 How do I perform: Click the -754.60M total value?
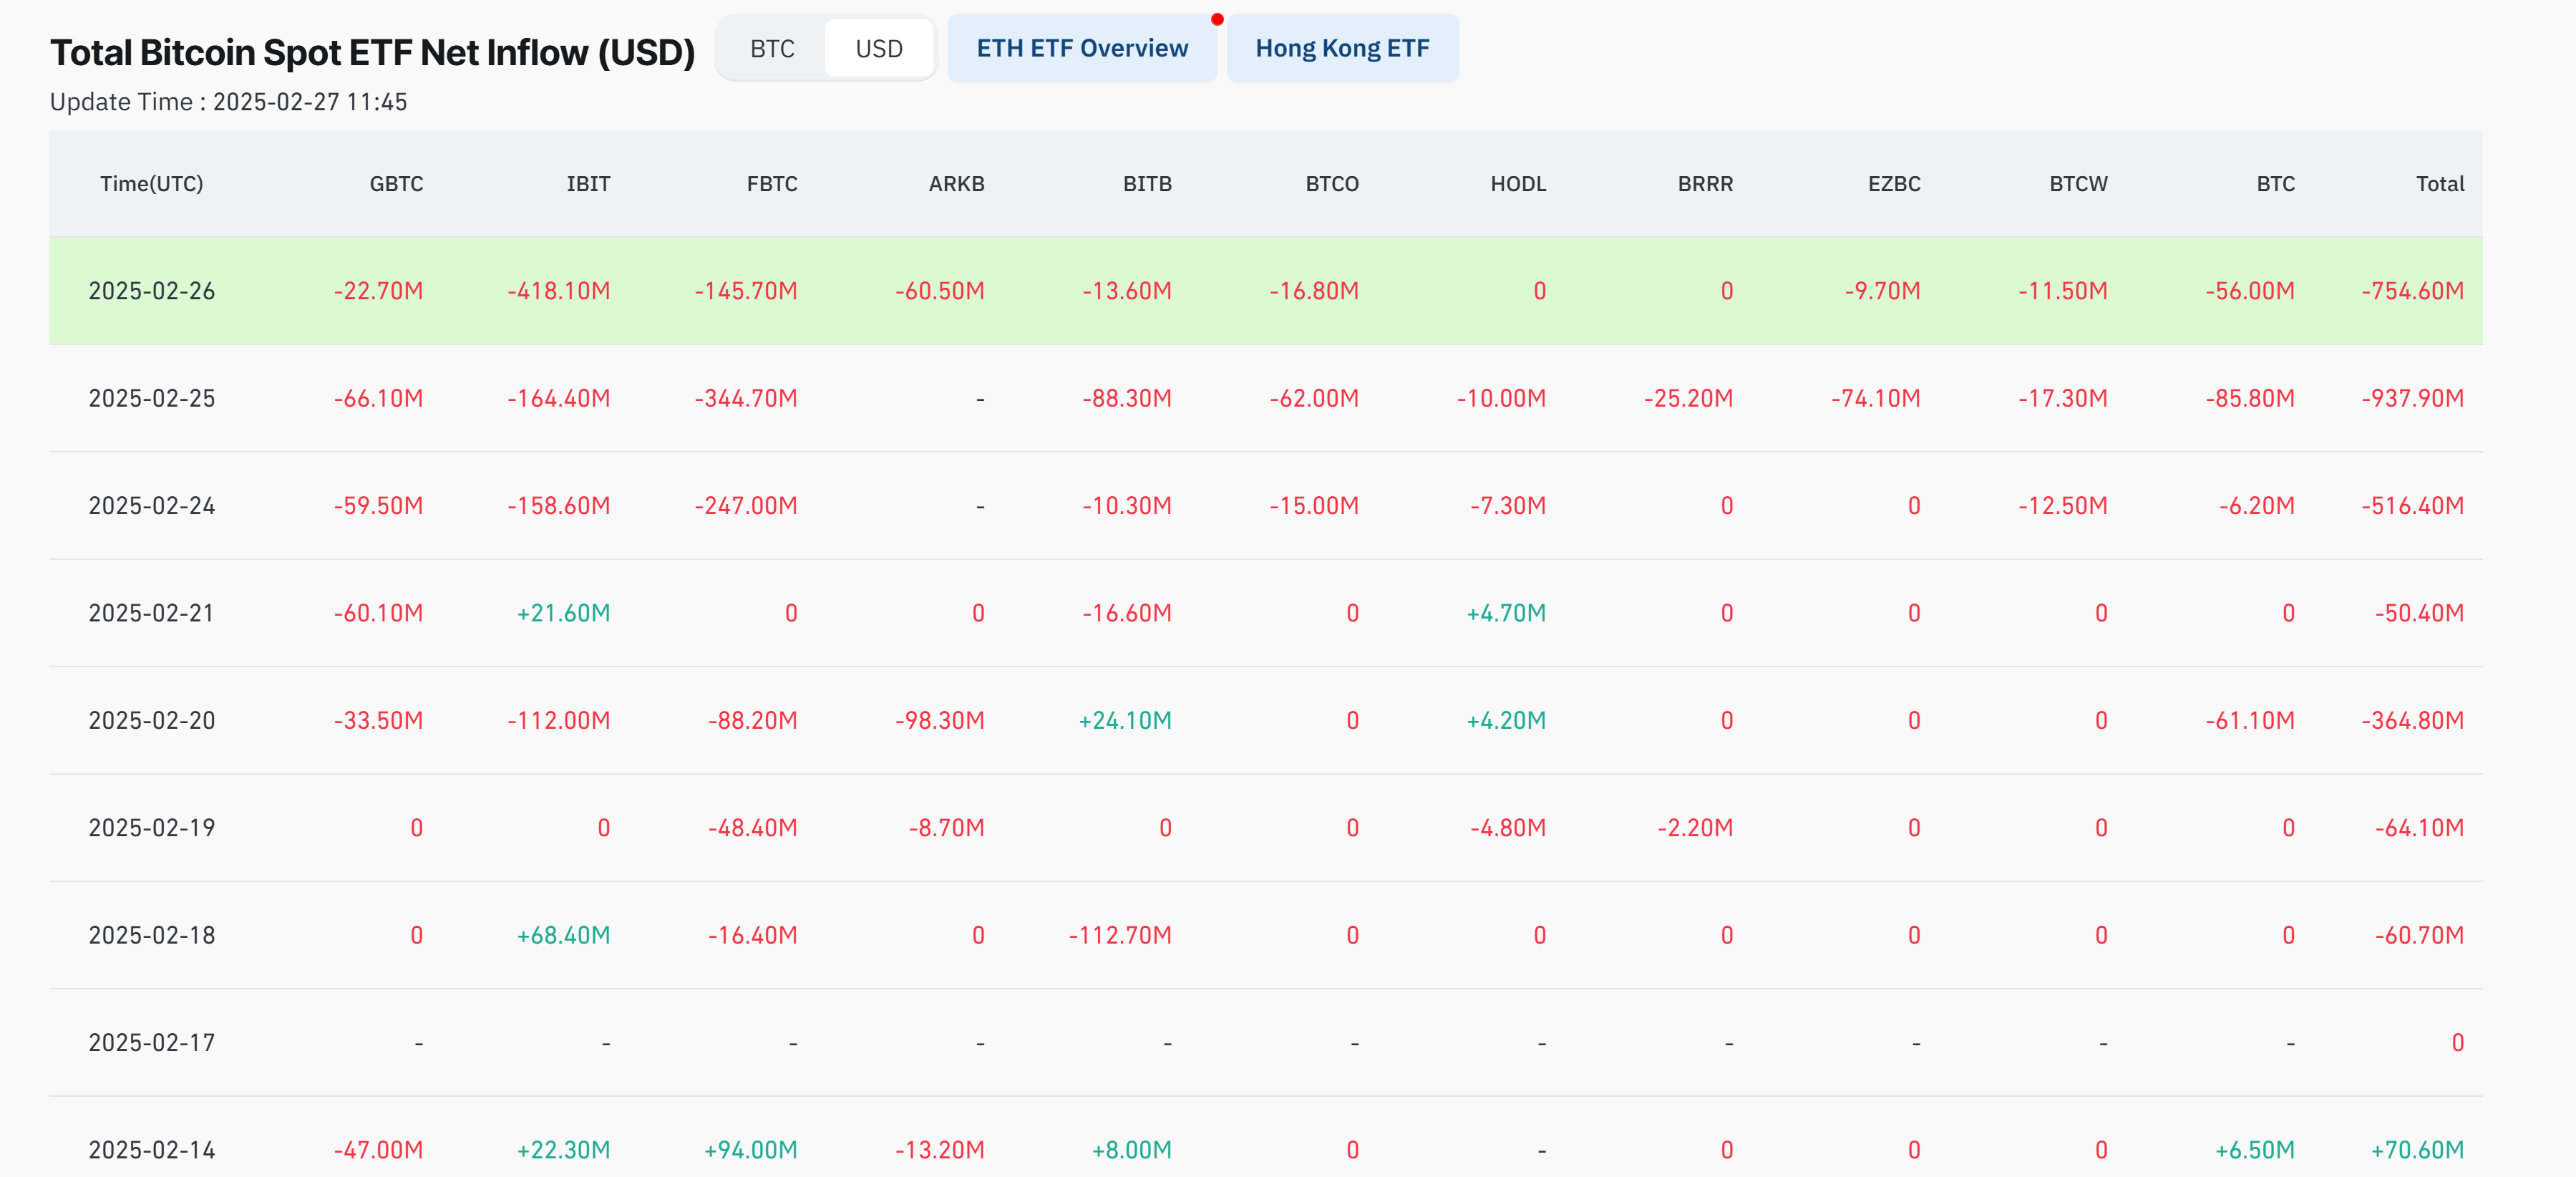(2412, 291)
